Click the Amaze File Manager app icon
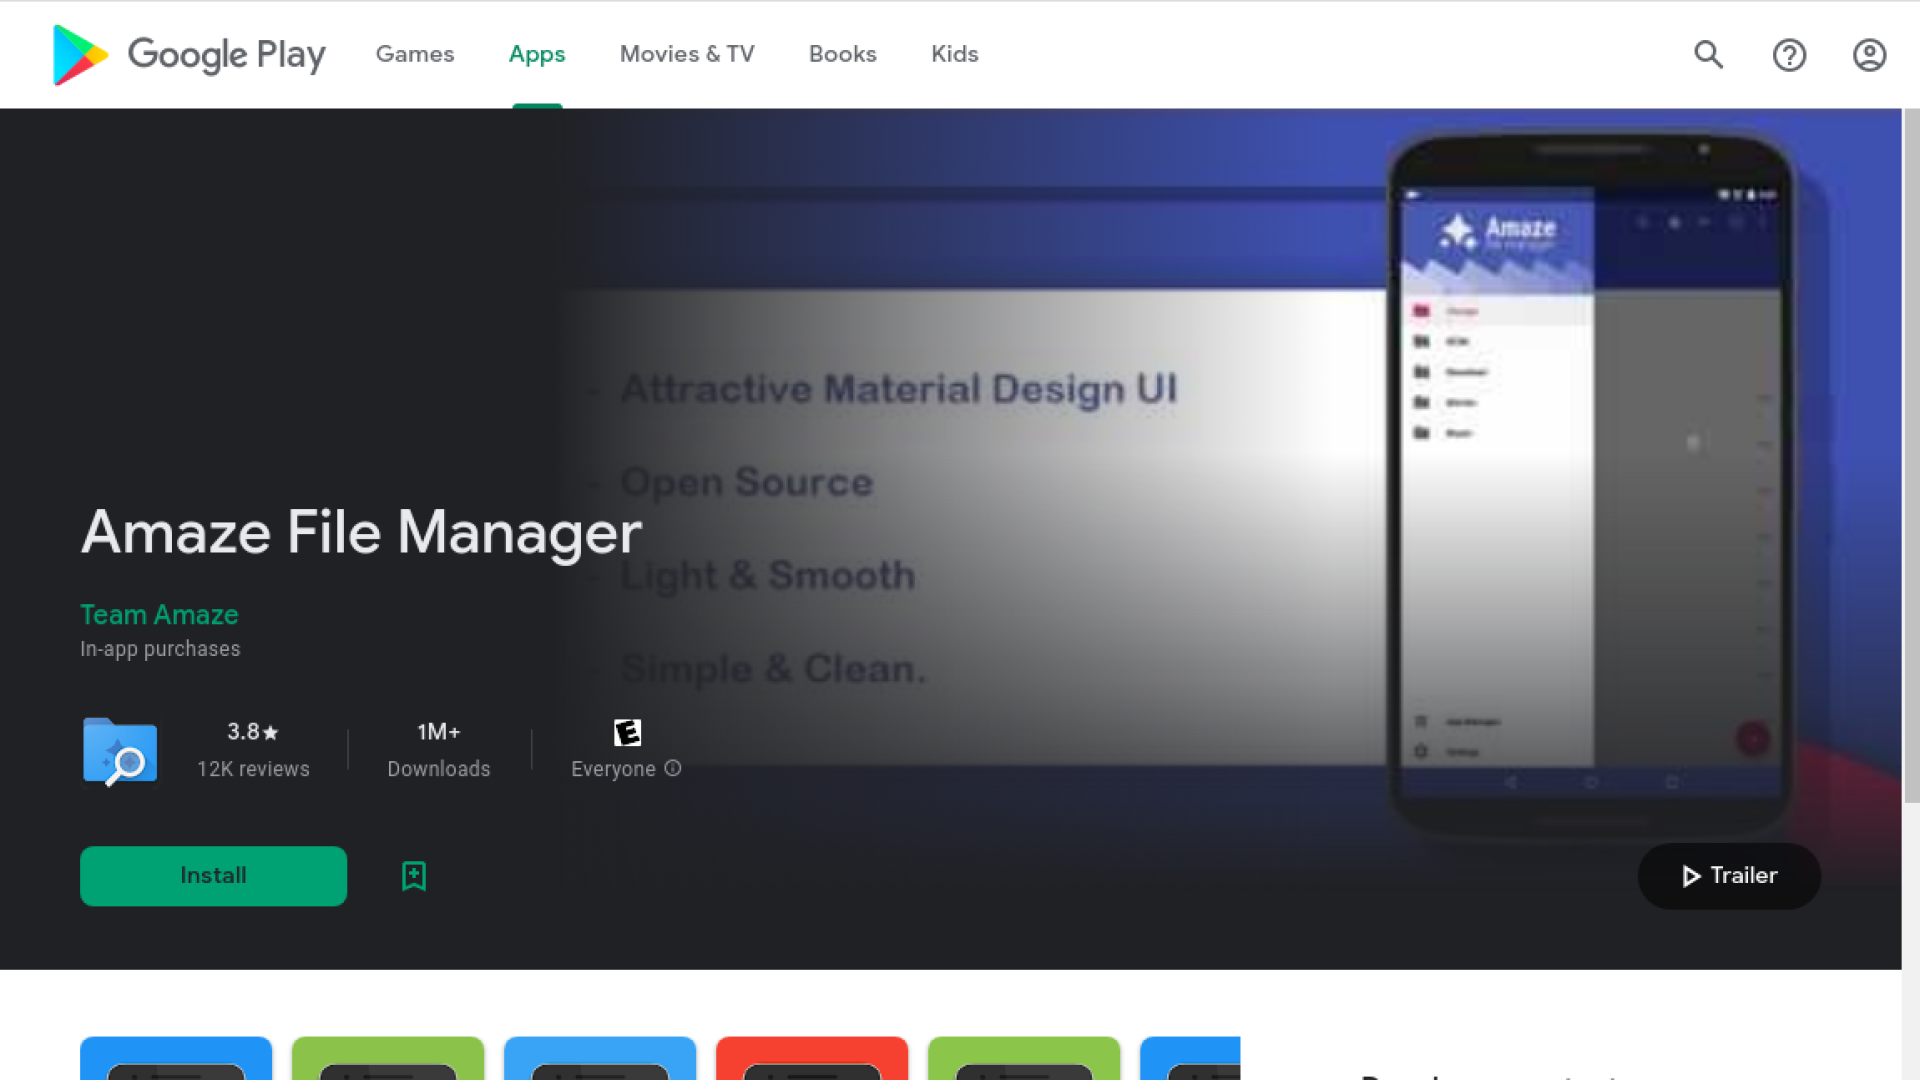Screen dimensions: 1920x1080 (x=120, y=751)
